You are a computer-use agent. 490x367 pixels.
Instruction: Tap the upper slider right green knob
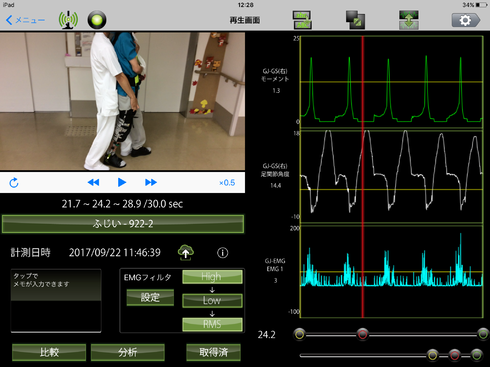[483, 334]
